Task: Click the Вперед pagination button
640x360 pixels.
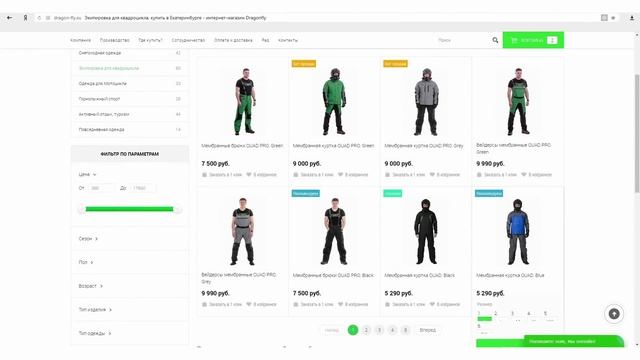Action: [x=427, y=330]
